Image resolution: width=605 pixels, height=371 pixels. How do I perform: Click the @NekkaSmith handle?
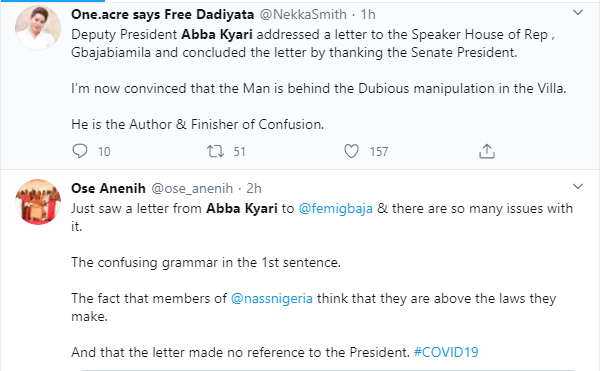point(303,14)
